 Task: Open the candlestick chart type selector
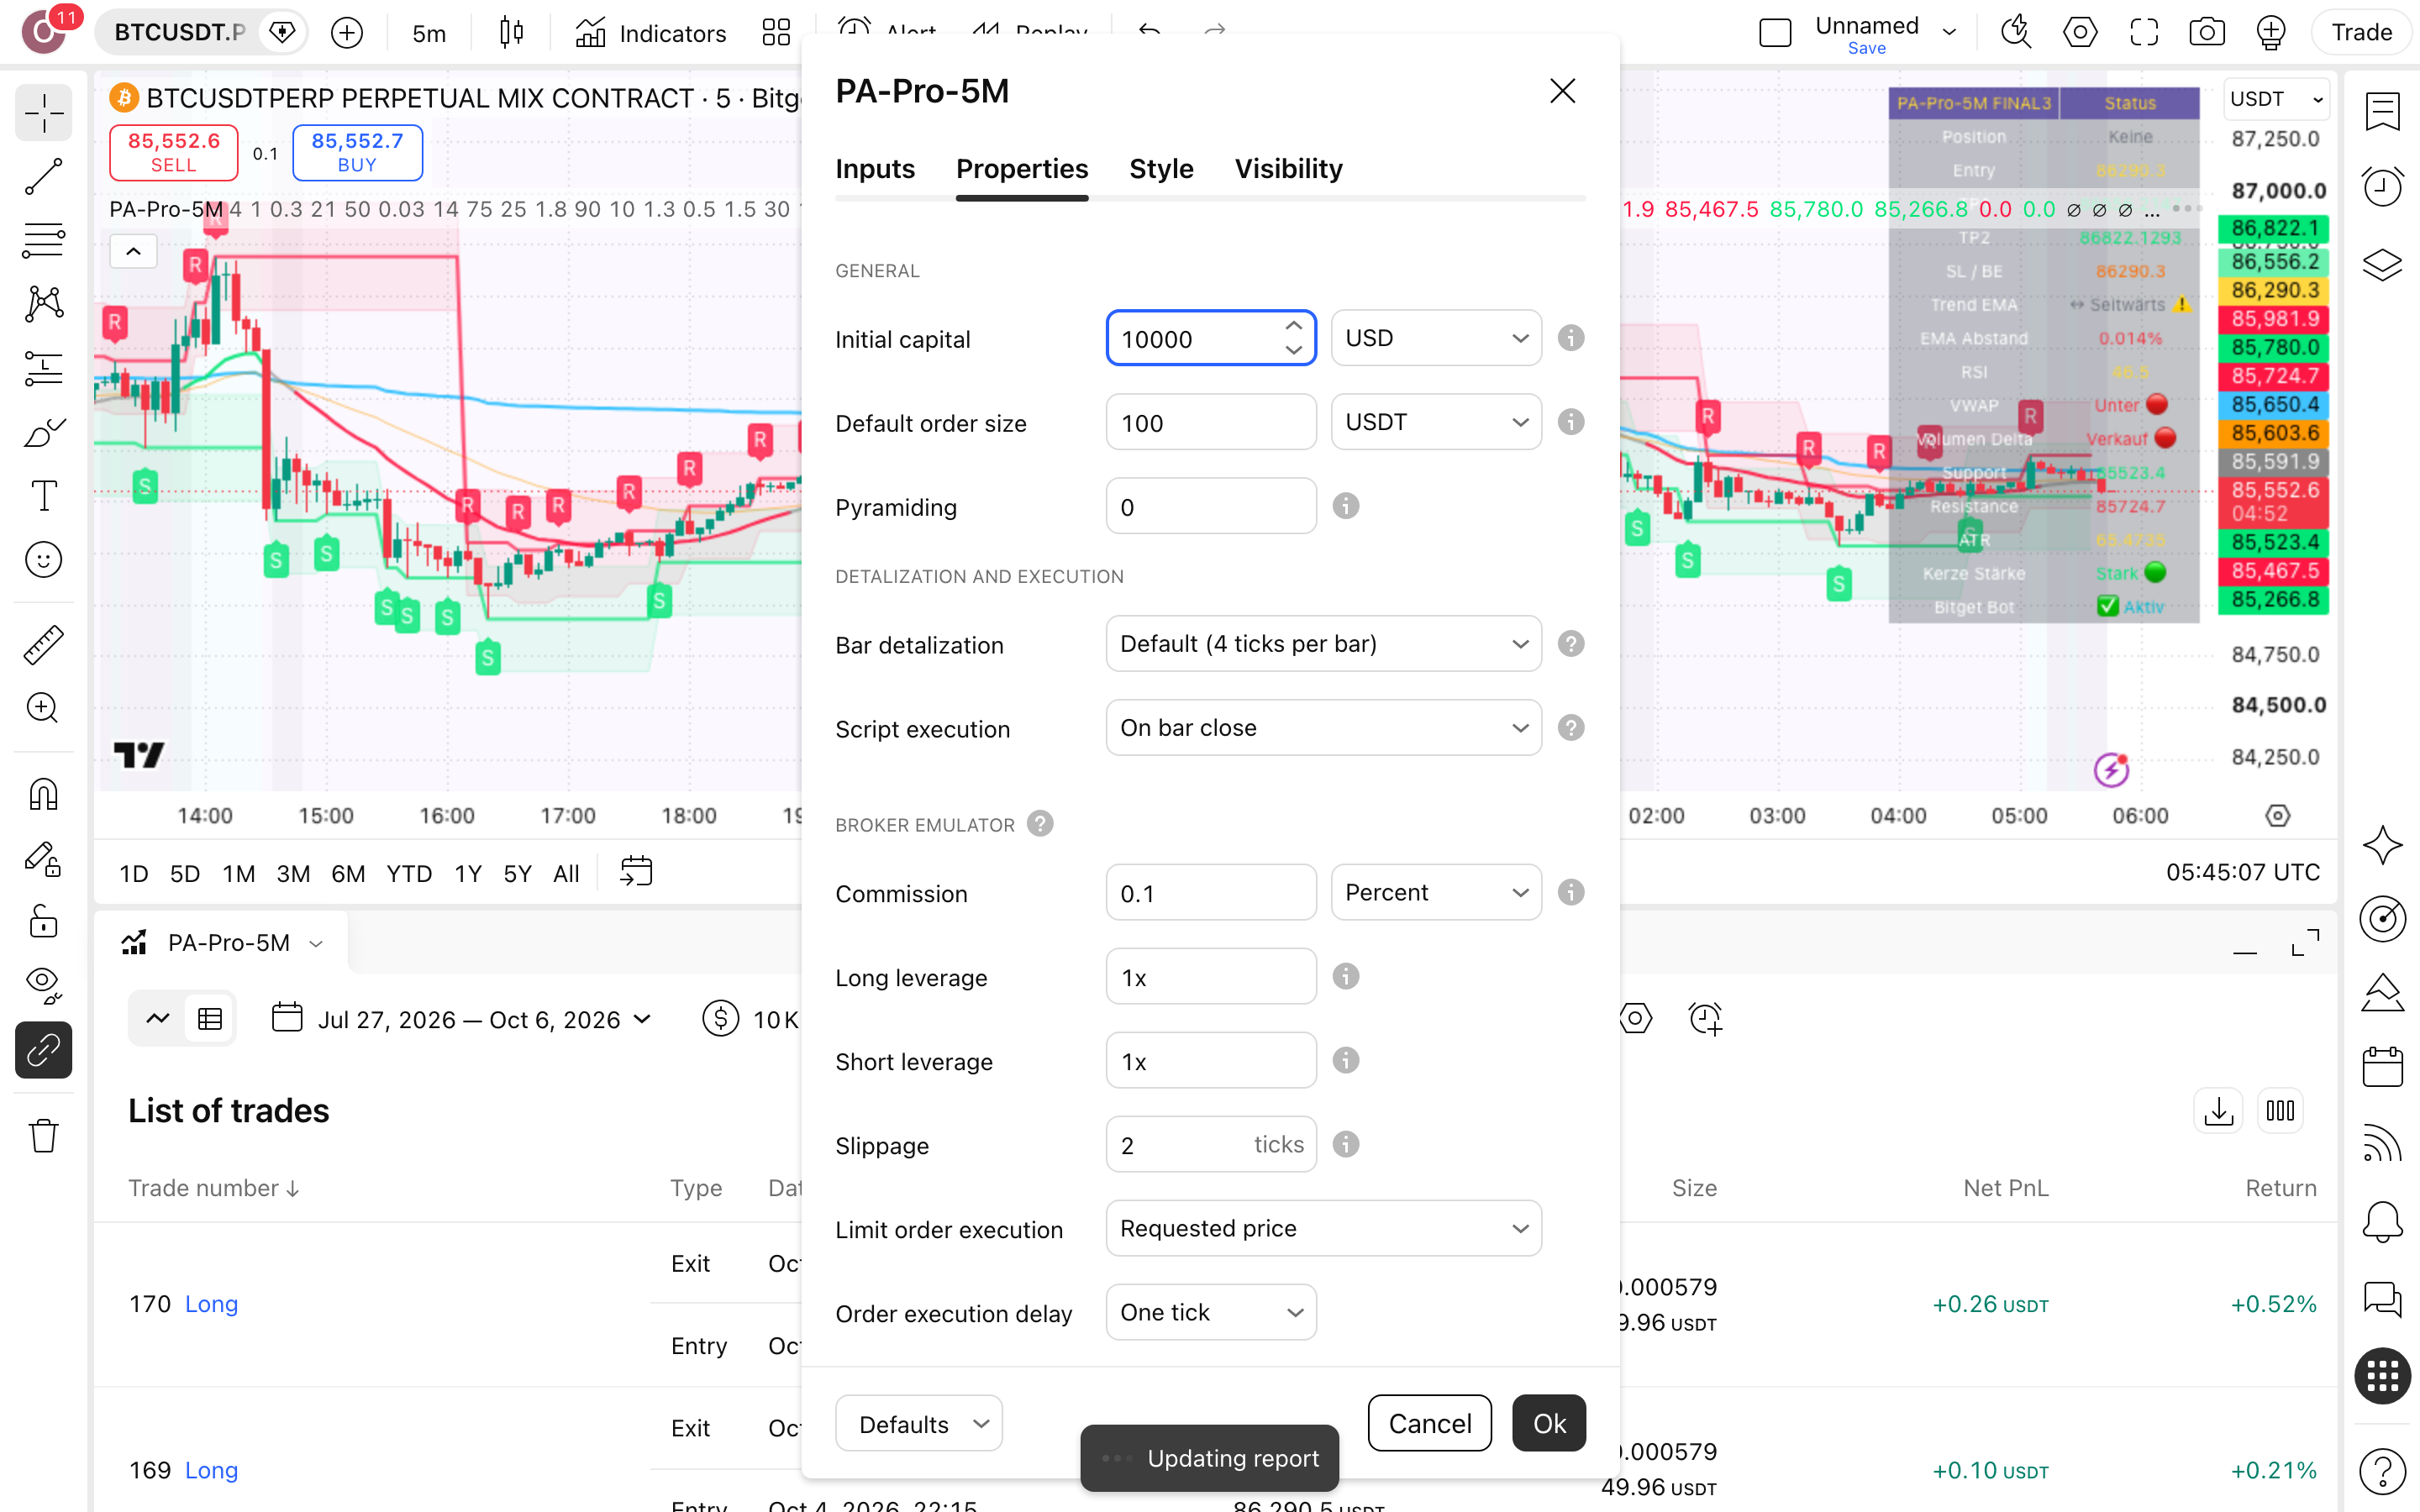pyautogui.click(x=511, y=33)
